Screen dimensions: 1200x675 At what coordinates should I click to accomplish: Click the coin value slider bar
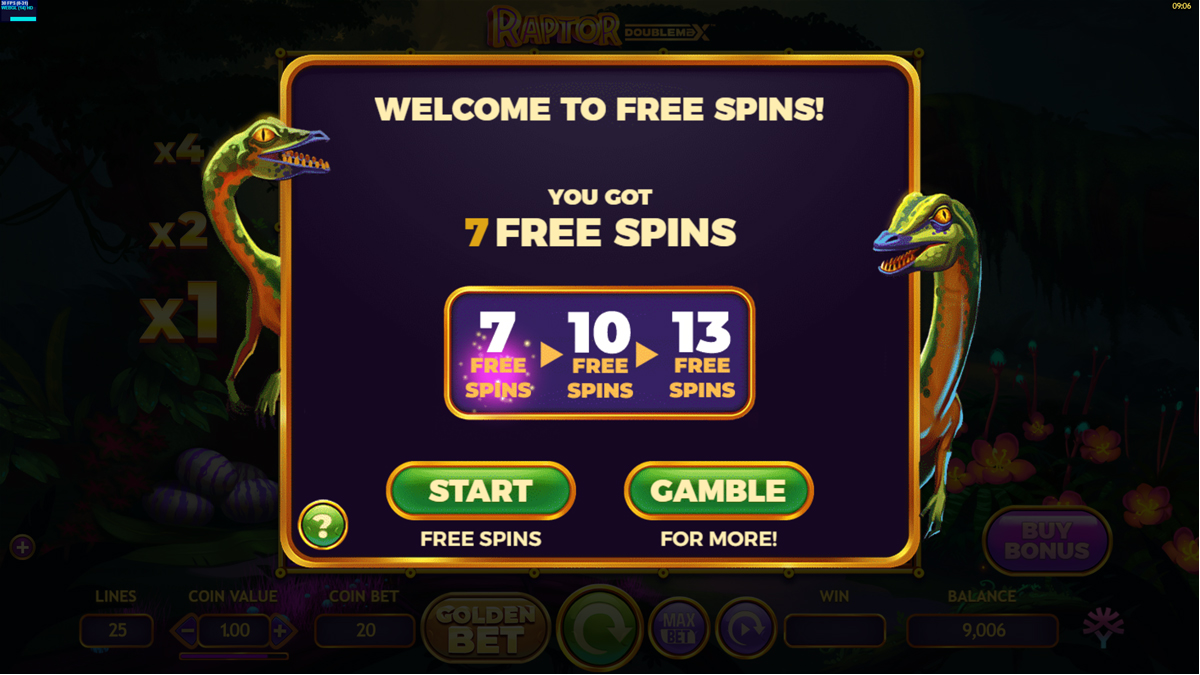click(234, 657)
